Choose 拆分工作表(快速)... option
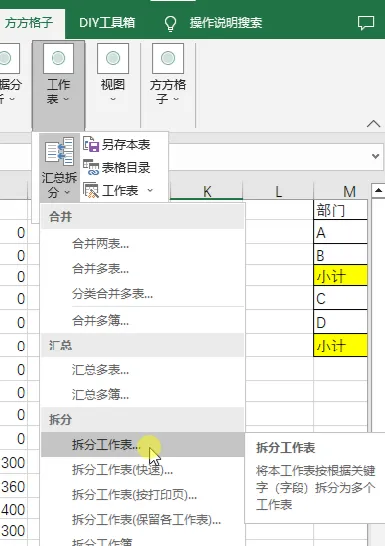385x546 pixels. pyautogui.click(x=143, y=470)
